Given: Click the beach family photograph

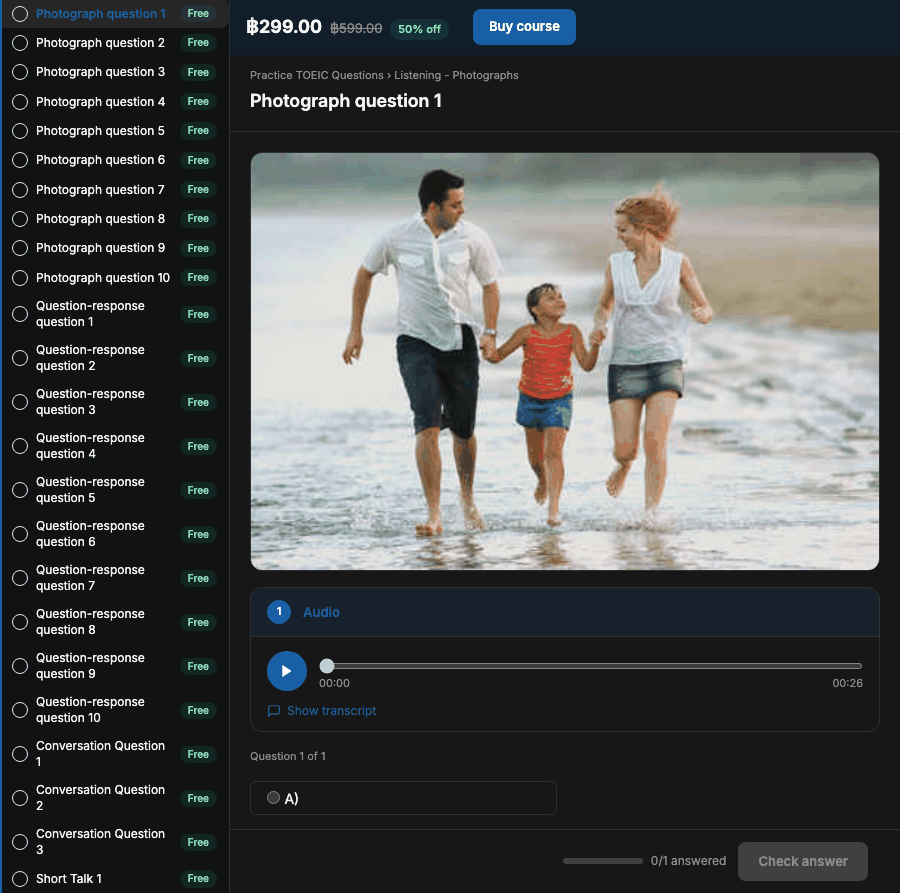Looking at the screenshot, I should pos(565,362).
